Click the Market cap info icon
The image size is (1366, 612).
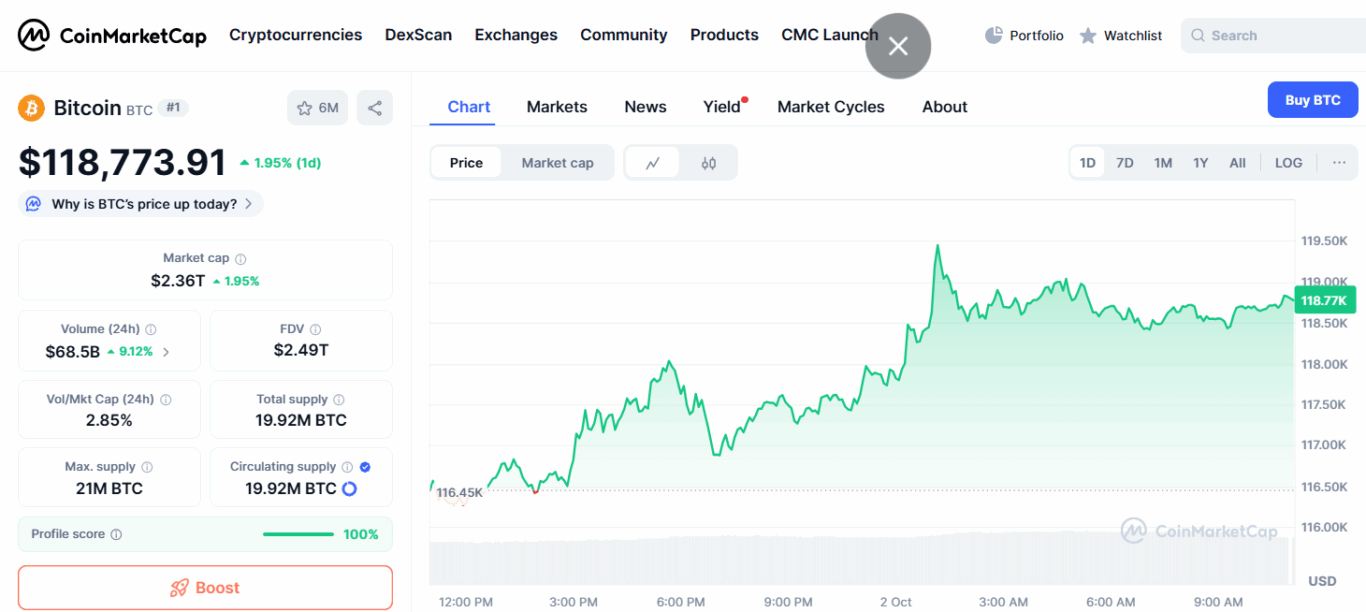[241, 259]
